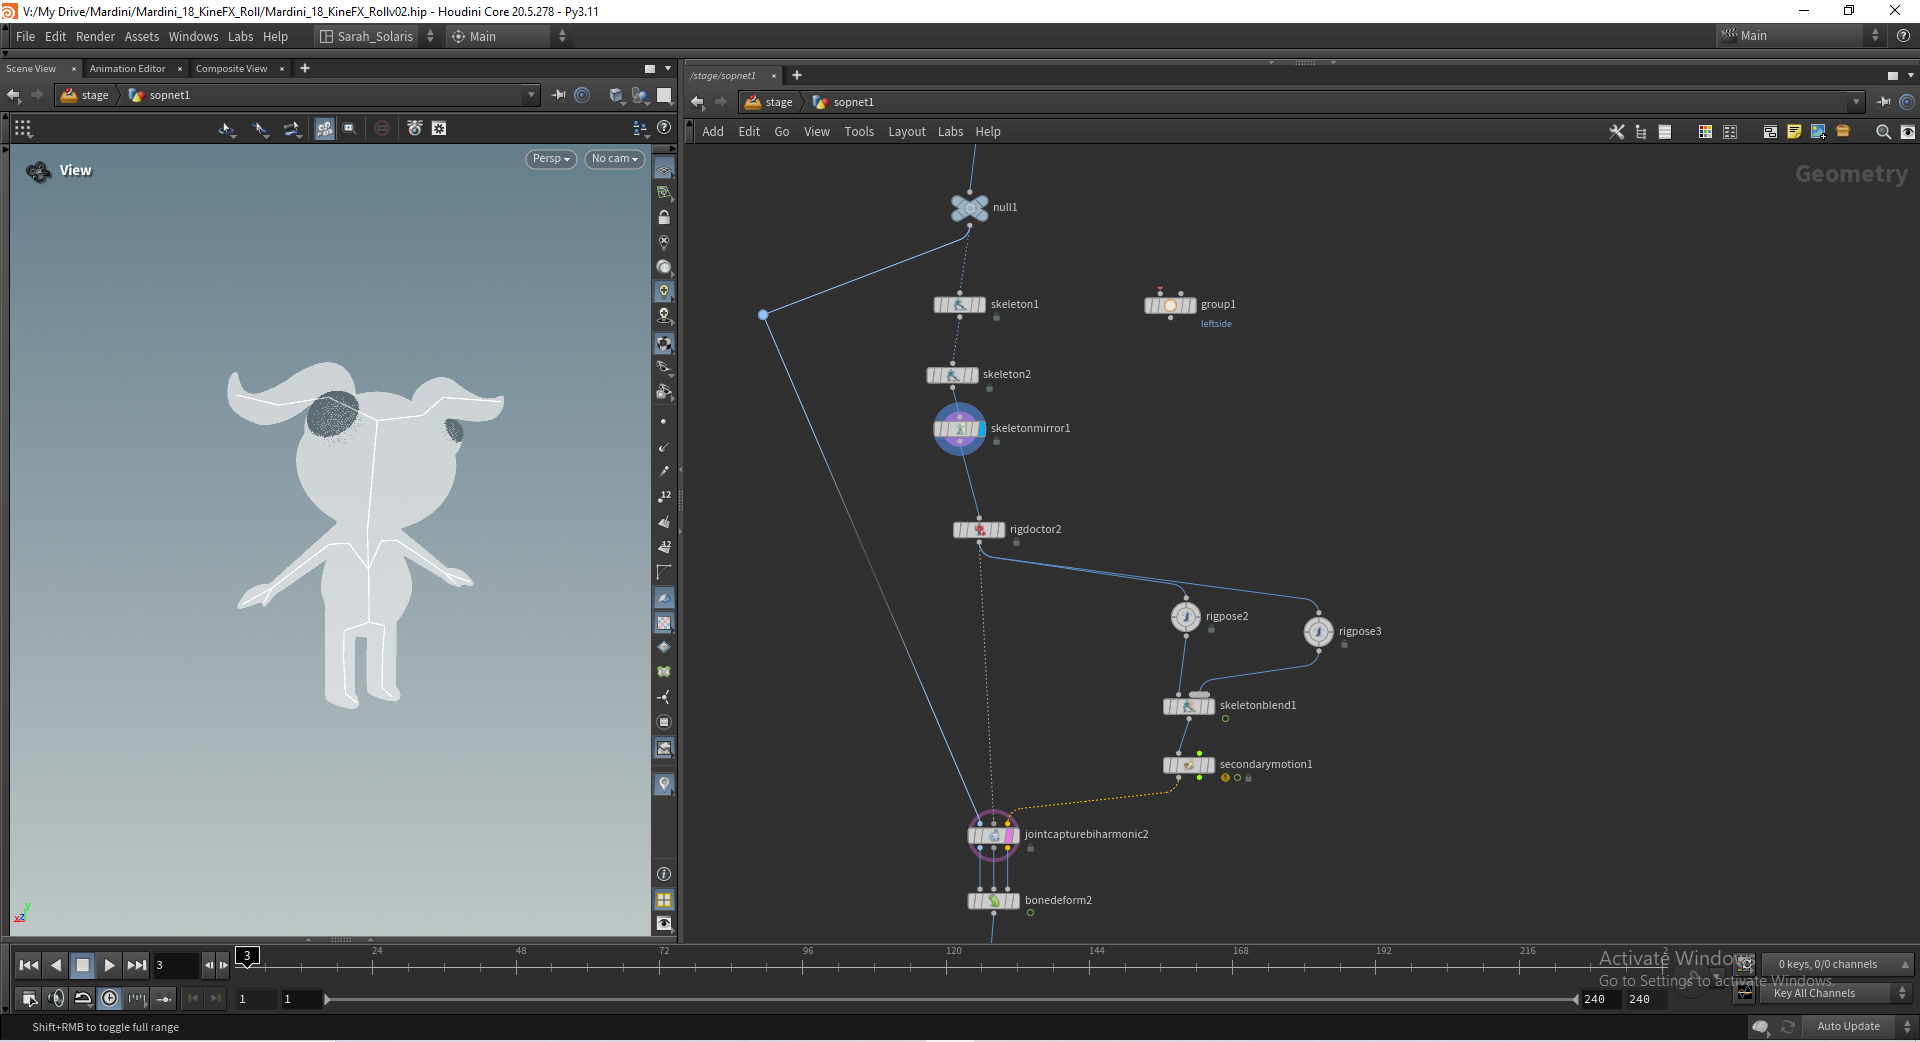Open the Persp viewport dropdown
The height and width of the screenshot is (1042, 1920).
tap(551, 159)
